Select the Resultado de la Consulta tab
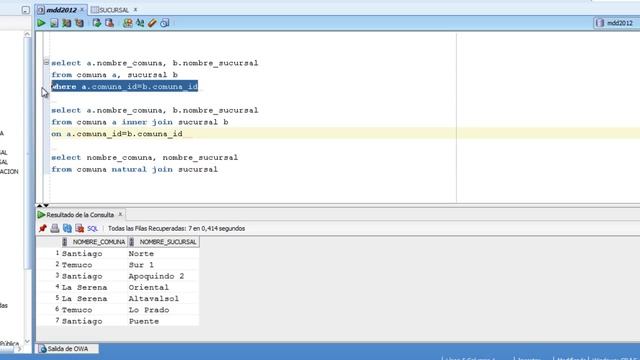 (x=80, y=215)
